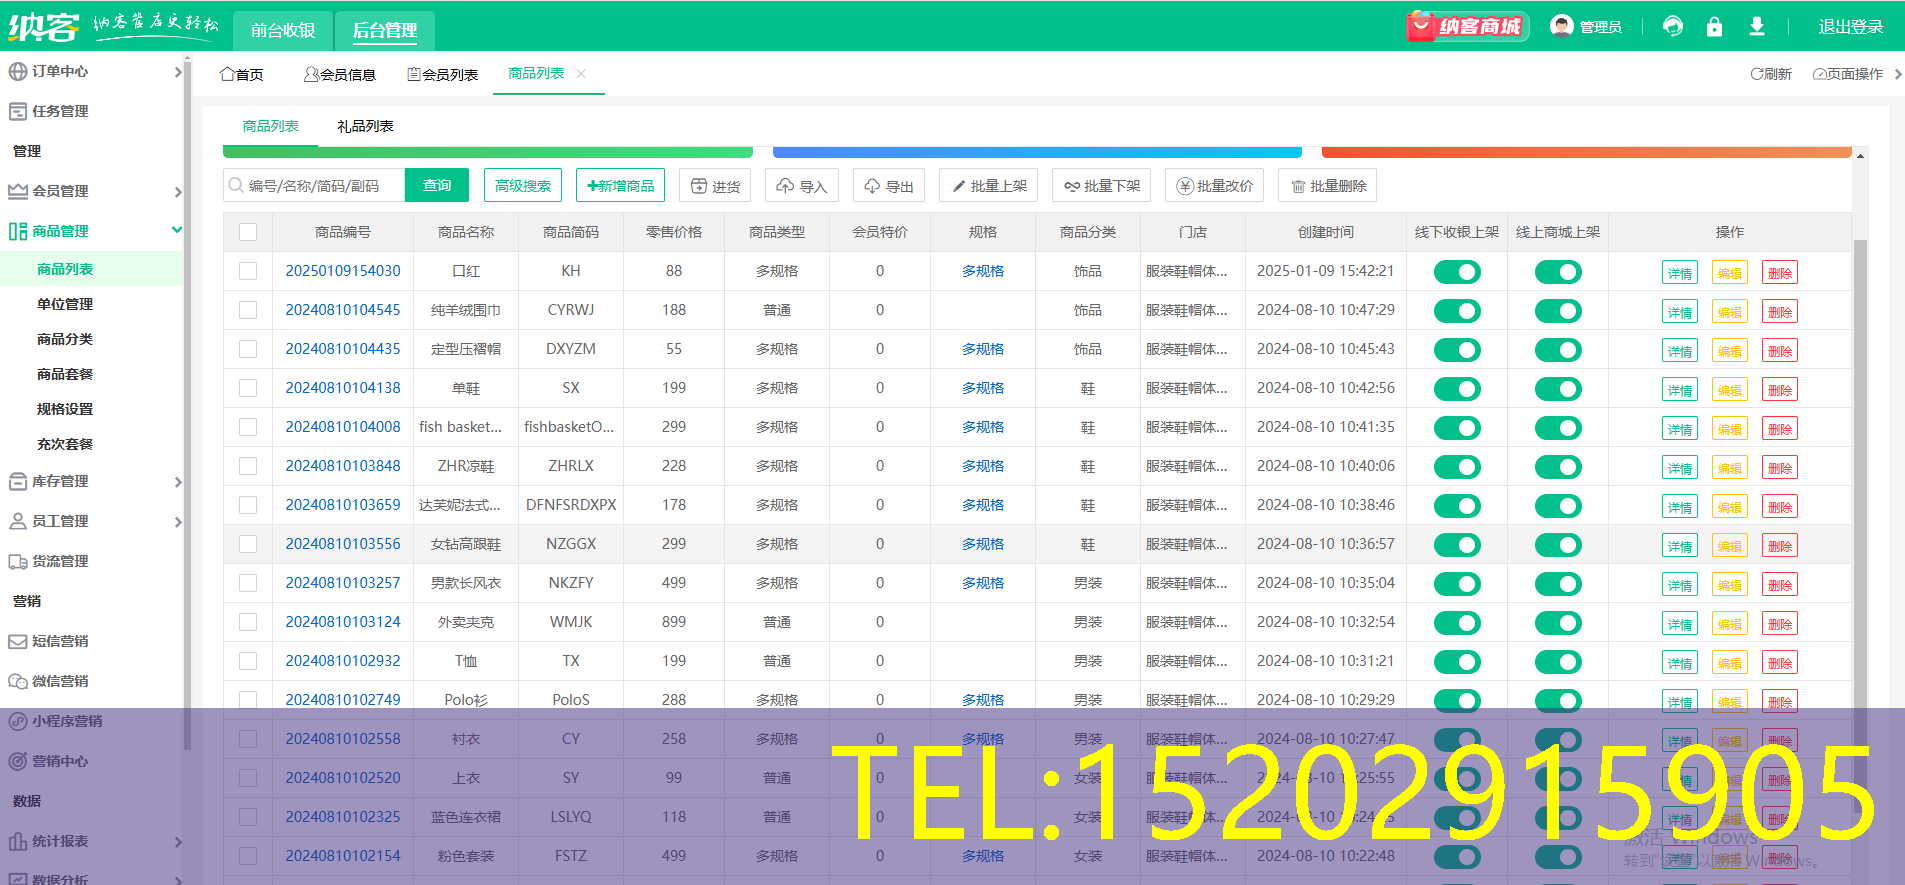Click the product search input field

(x=314, y=185)
